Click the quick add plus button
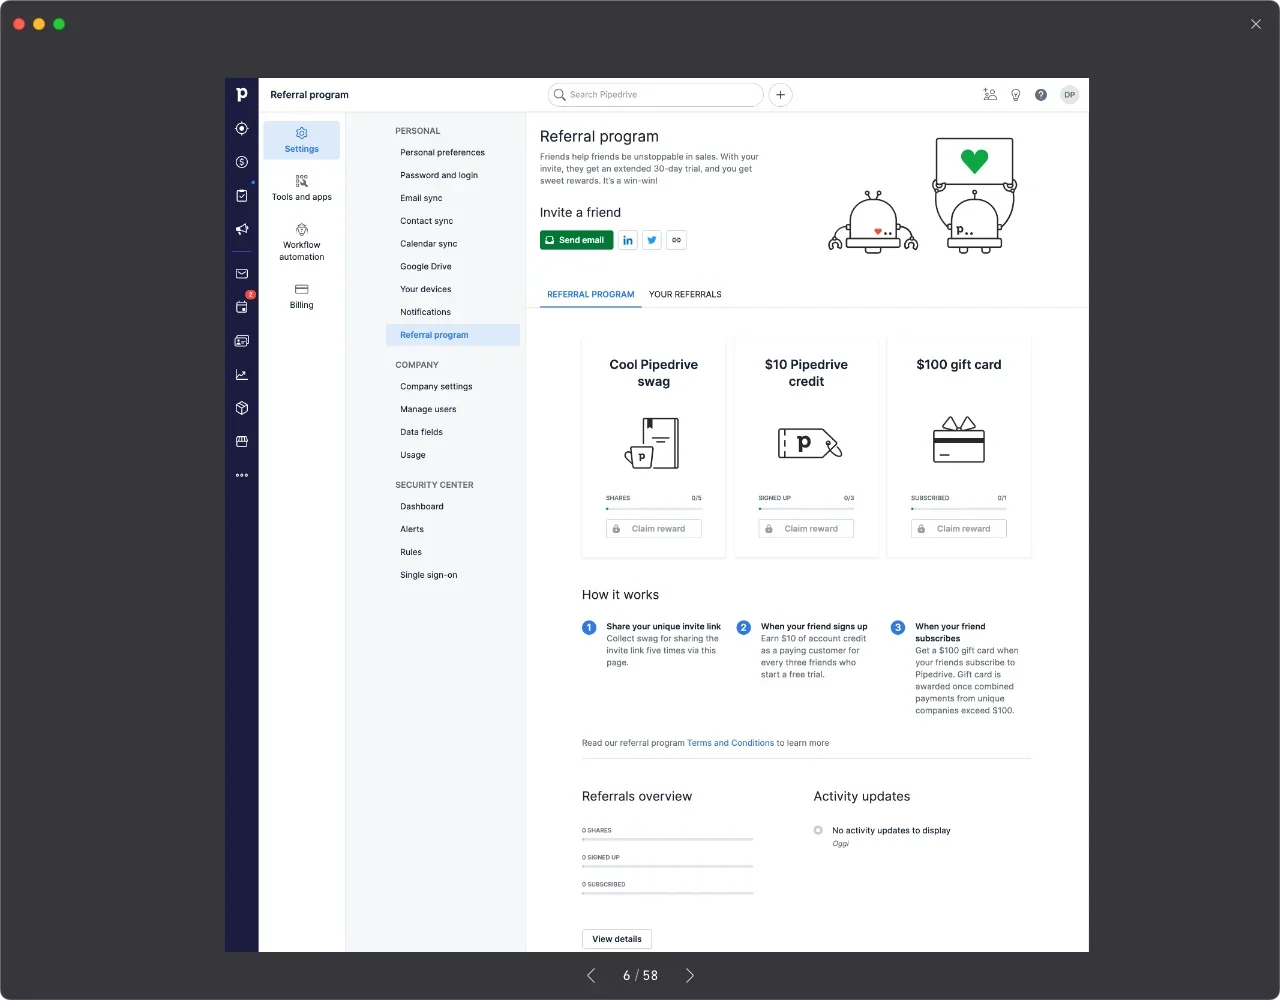Viewport: 1280px width, 1000px height. [x=780, y=95]
